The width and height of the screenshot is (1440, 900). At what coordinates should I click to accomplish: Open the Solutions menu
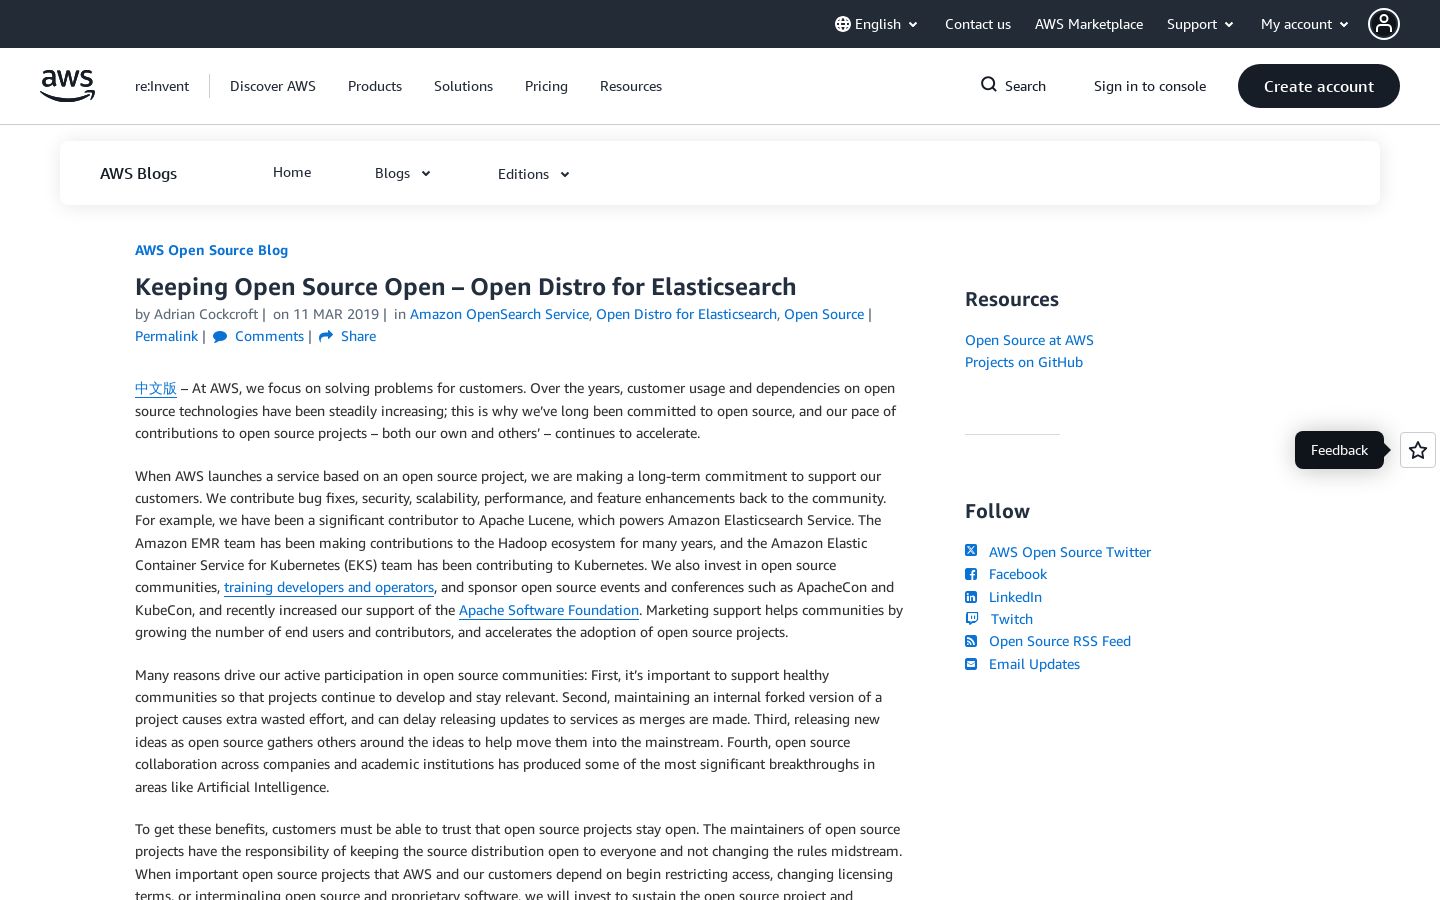[x=463, y=86]
